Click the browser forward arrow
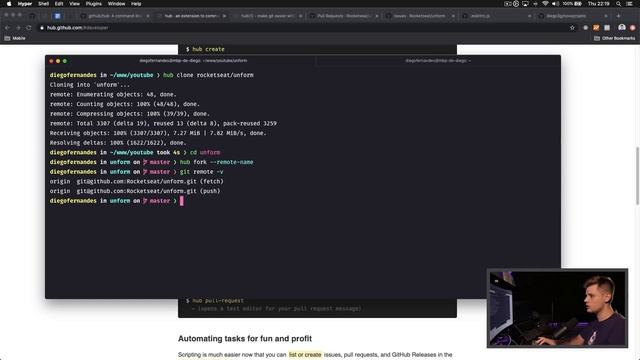The height and width of the screenshot is (360, 640). pyautogui.click(x=18, y=28)
